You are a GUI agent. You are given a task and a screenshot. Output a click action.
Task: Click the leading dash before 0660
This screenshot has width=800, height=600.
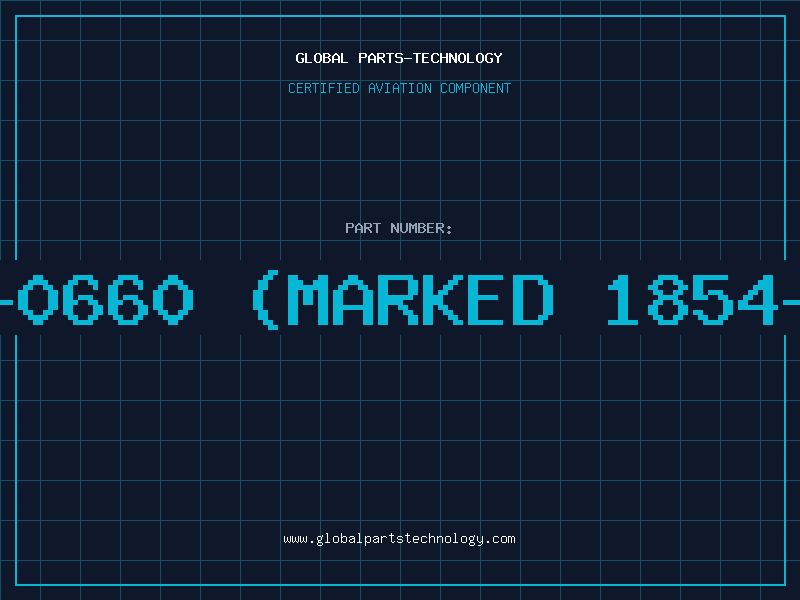(x=7, y=303)
